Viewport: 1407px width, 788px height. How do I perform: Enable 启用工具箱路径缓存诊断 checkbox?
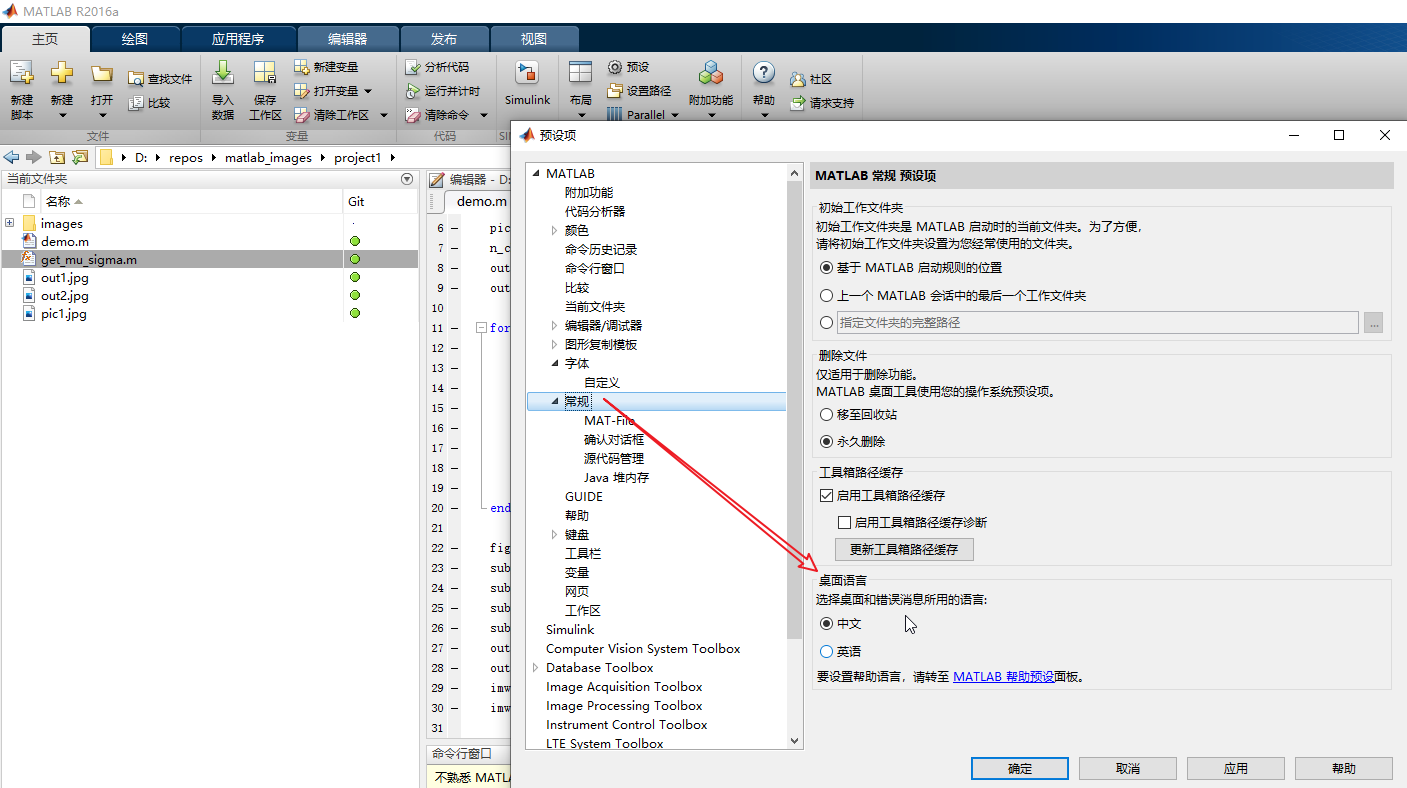(845, 522)
